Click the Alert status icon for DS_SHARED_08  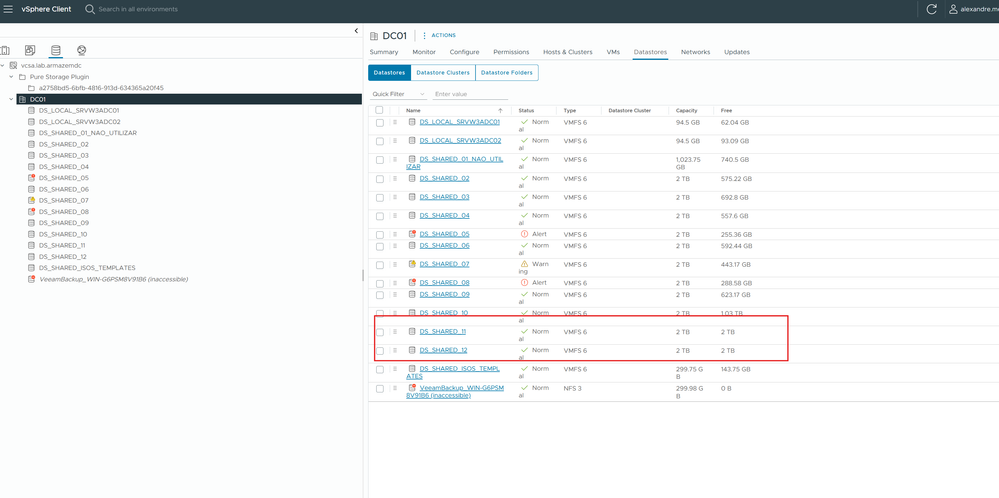[x=524, y=282]
